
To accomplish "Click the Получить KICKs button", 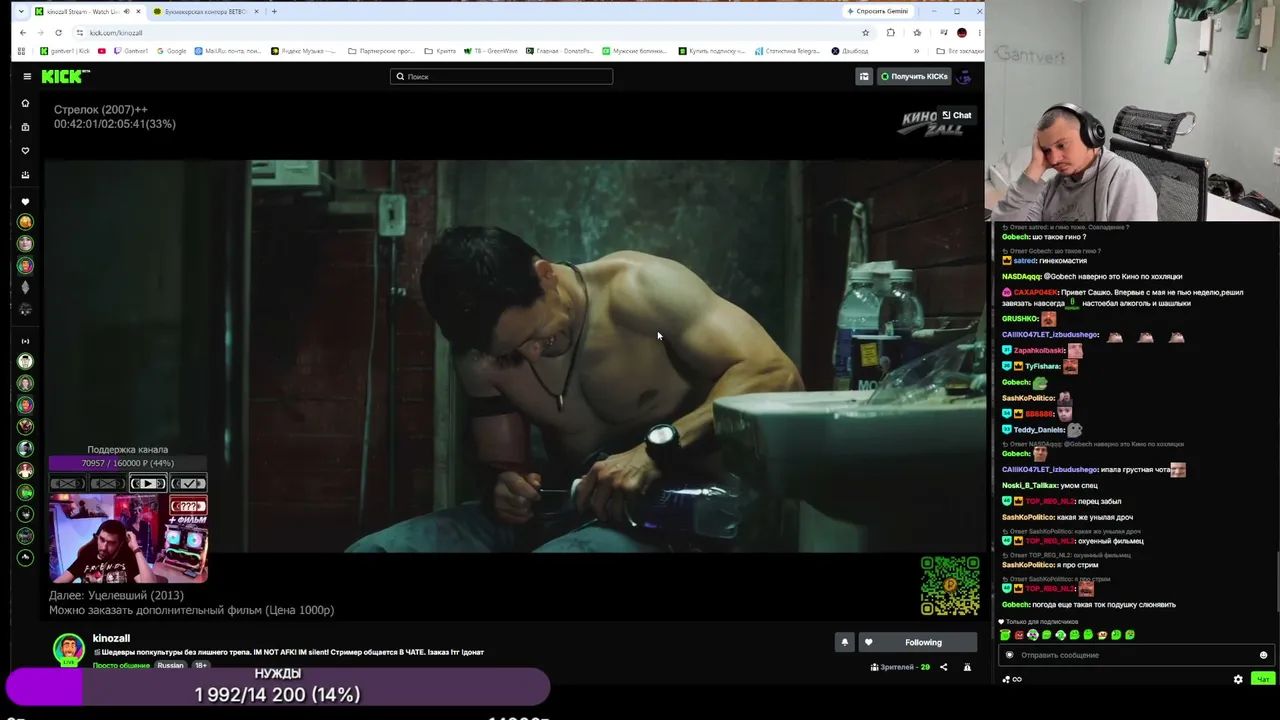I will 914,76.
